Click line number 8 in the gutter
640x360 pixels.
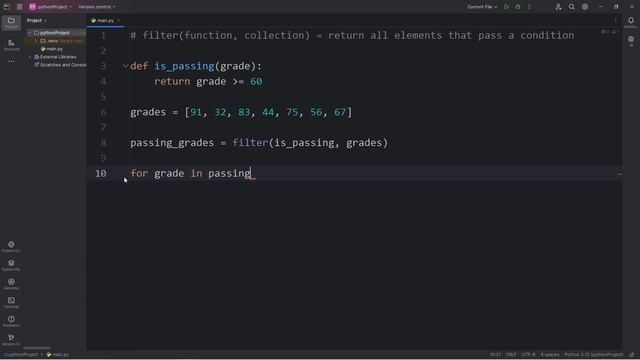click(103, 143)
